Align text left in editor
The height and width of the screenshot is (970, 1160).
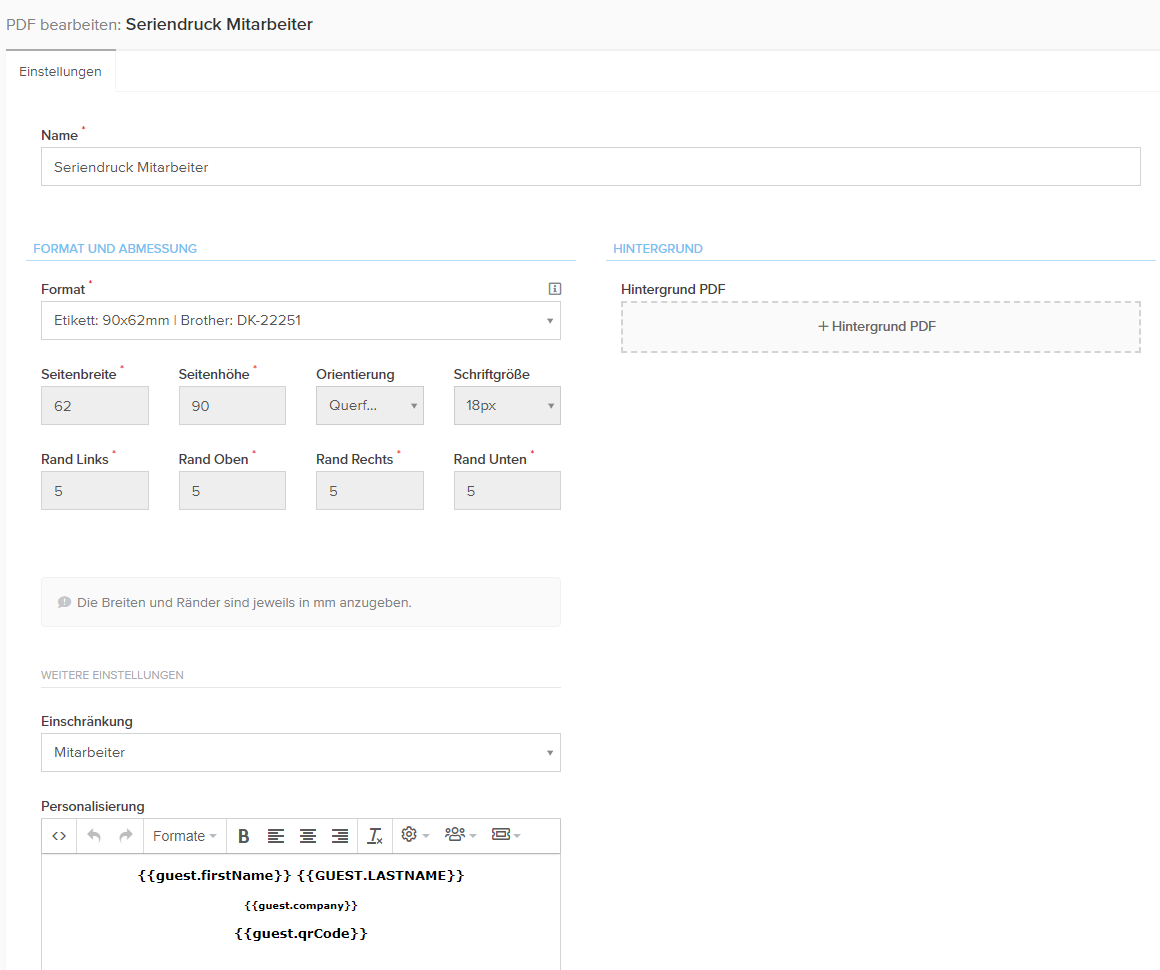[276, 836]
